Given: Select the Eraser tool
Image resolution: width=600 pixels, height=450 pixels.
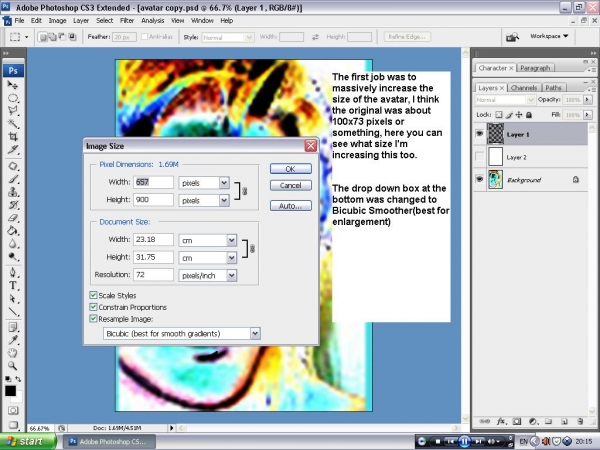Looking at the screenshot, I should point(13,218).
